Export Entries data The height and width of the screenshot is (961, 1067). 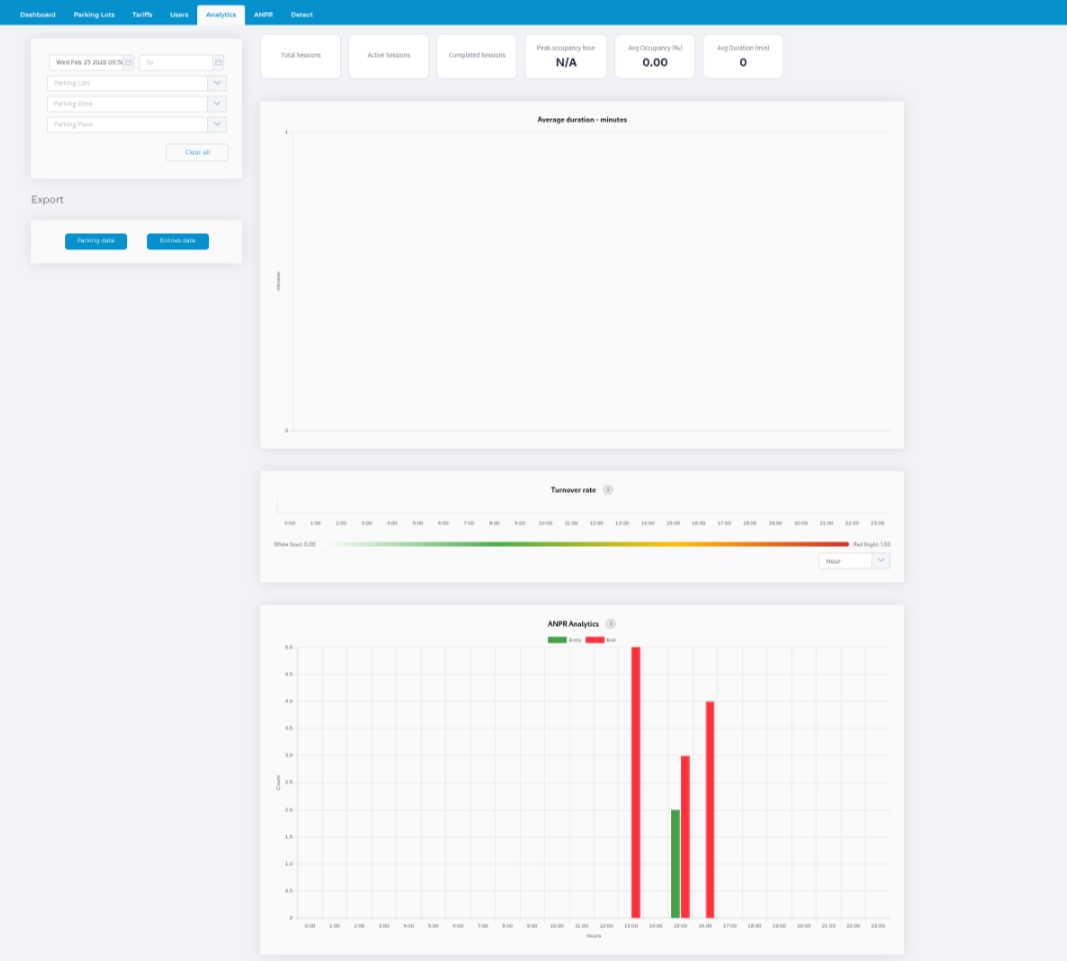click(x=177, y=241)
